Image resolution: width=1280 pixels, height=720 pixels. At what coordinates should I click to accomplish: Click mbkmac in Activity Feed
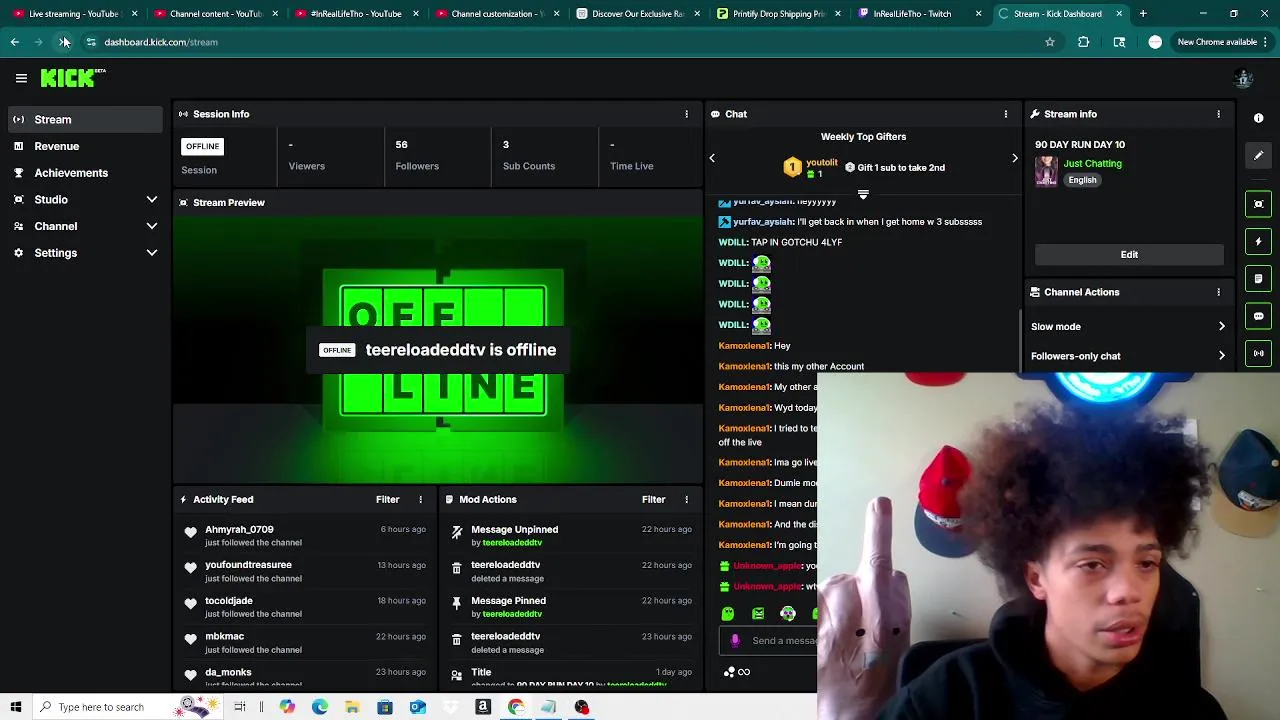(224, 636)
